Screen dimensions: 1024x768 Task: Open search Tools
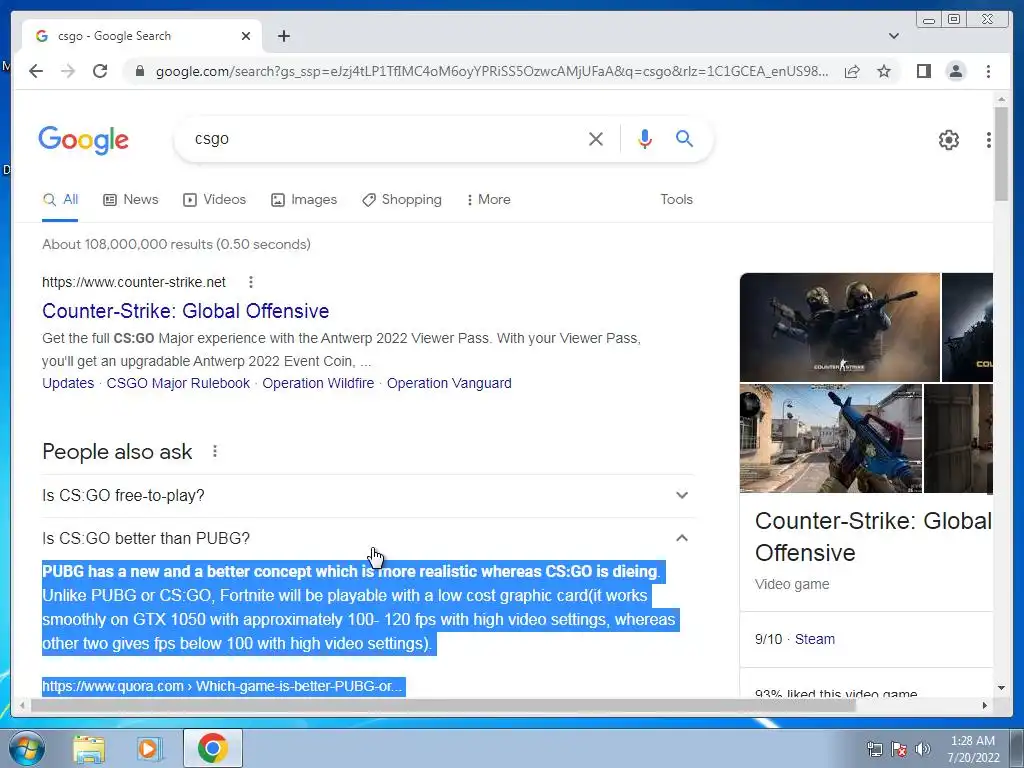pos(676,200)
